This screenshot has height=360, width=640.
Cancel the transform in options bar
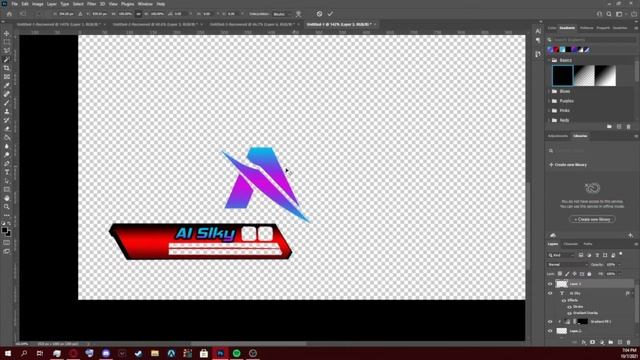[319, 14]
